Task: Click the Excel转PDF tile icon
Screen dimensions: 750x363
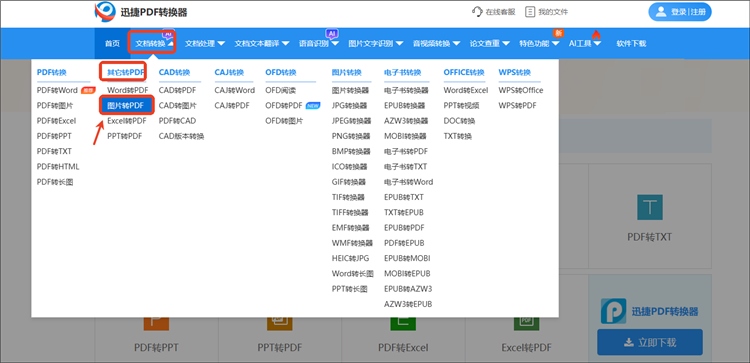Action: pos(527,323)
